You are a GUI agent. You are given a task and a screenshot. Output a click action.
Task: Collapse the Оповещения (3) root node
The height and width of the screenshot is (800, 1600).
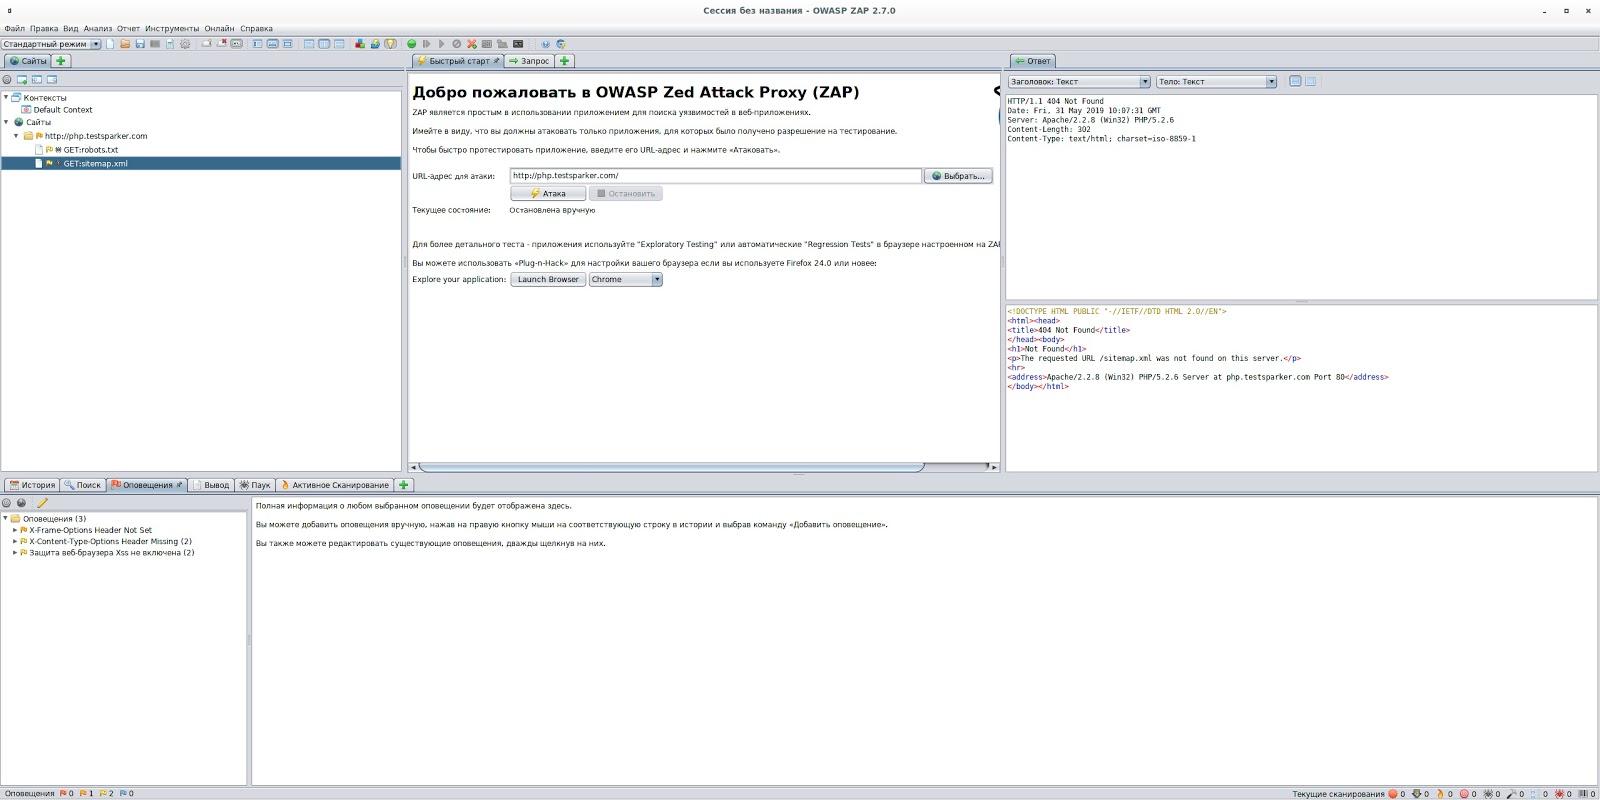pyautogui.click(x=6, y=518)
